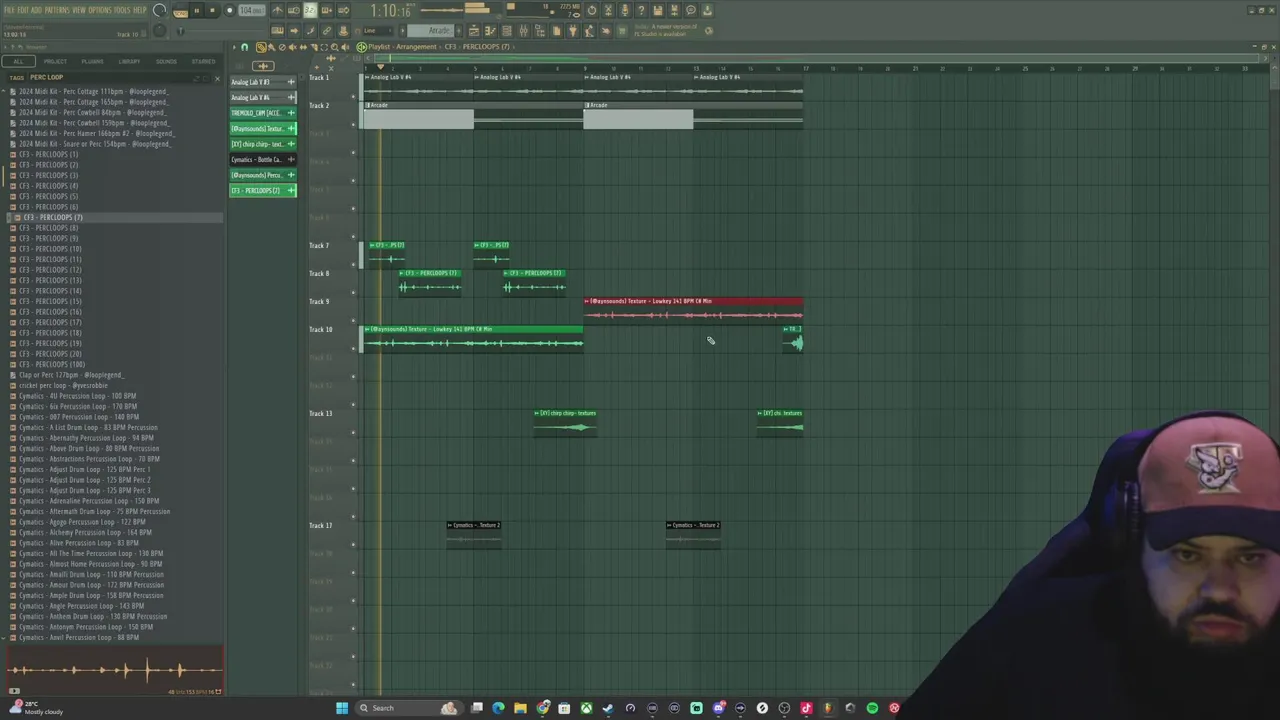
Task: Click the audio clips filter icon above picker
Action: point(262,66)
